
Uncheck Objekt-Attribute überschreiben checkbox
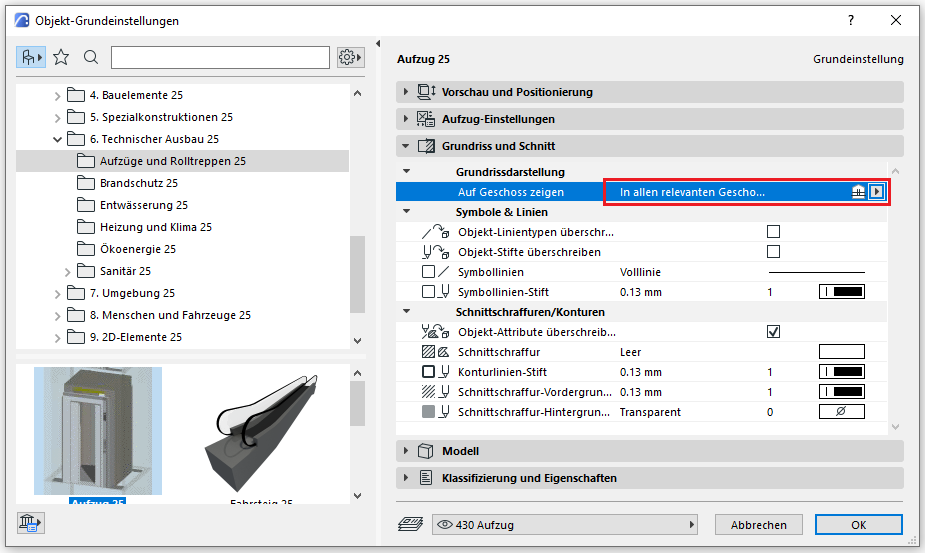773,332
